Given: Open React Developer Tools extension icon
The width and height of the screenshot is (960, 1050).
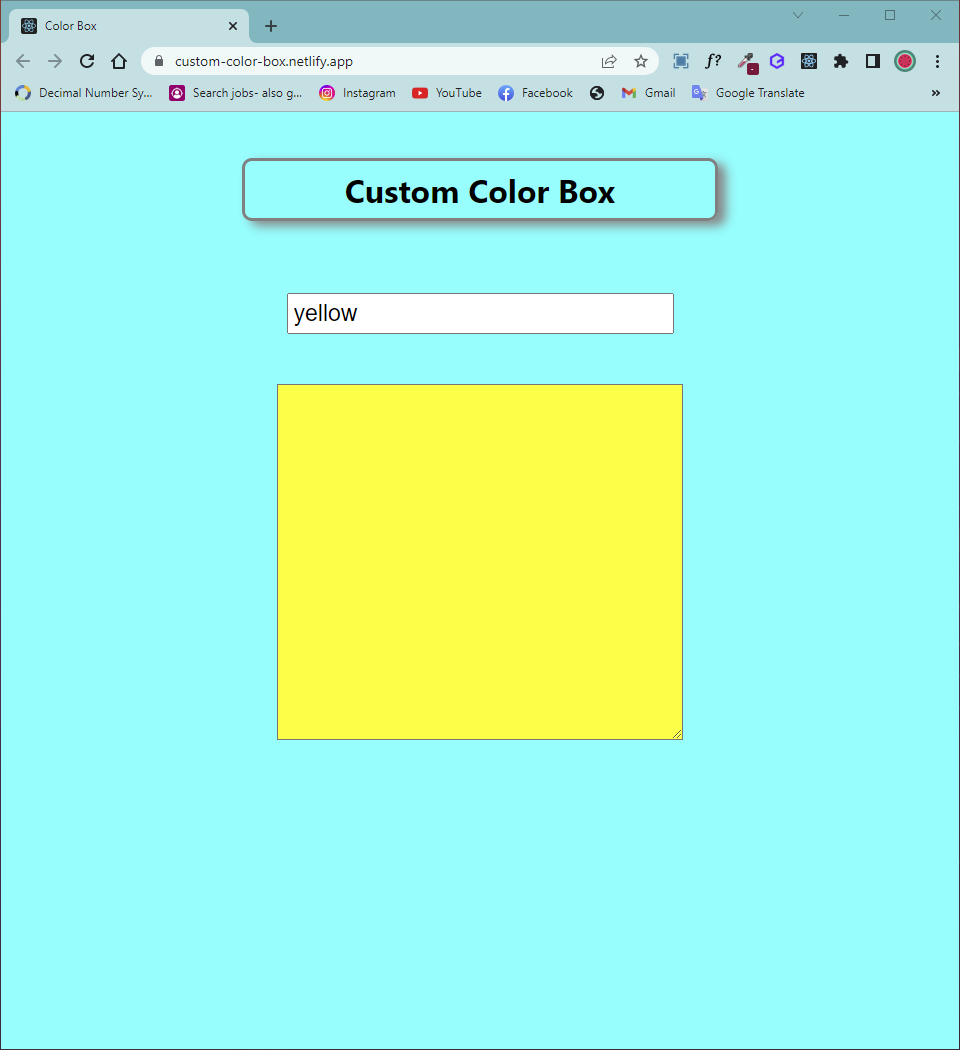Looking at the screenshot, I should point(809,62).
